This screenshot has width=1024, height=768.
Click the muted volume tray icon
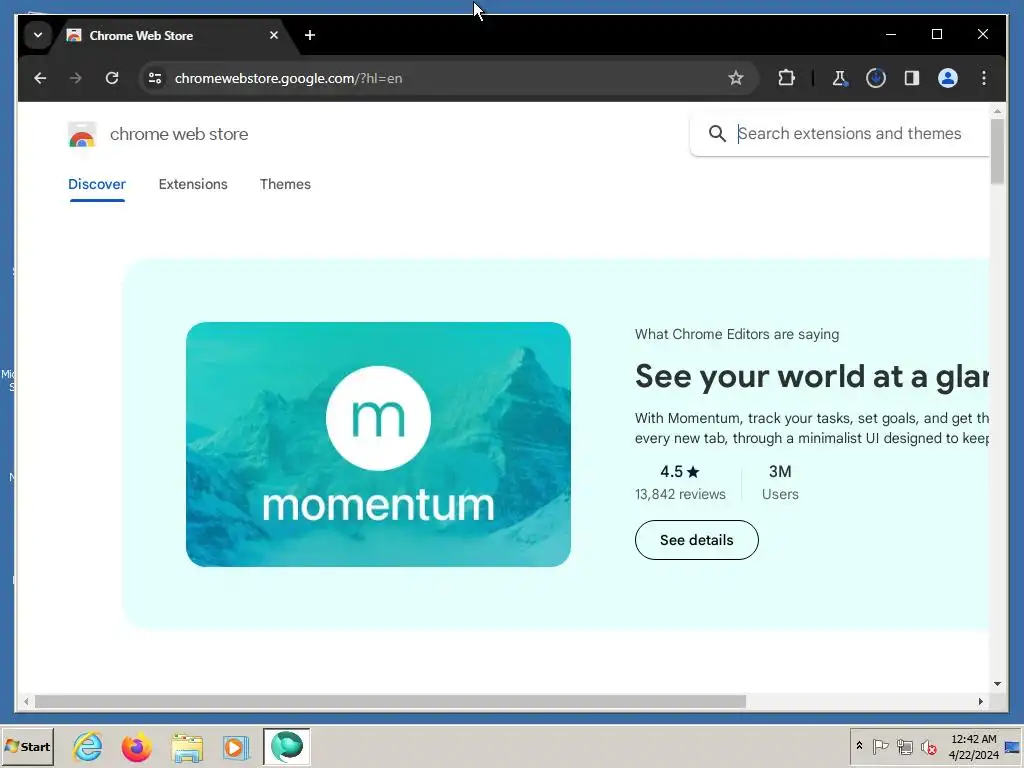928,746
